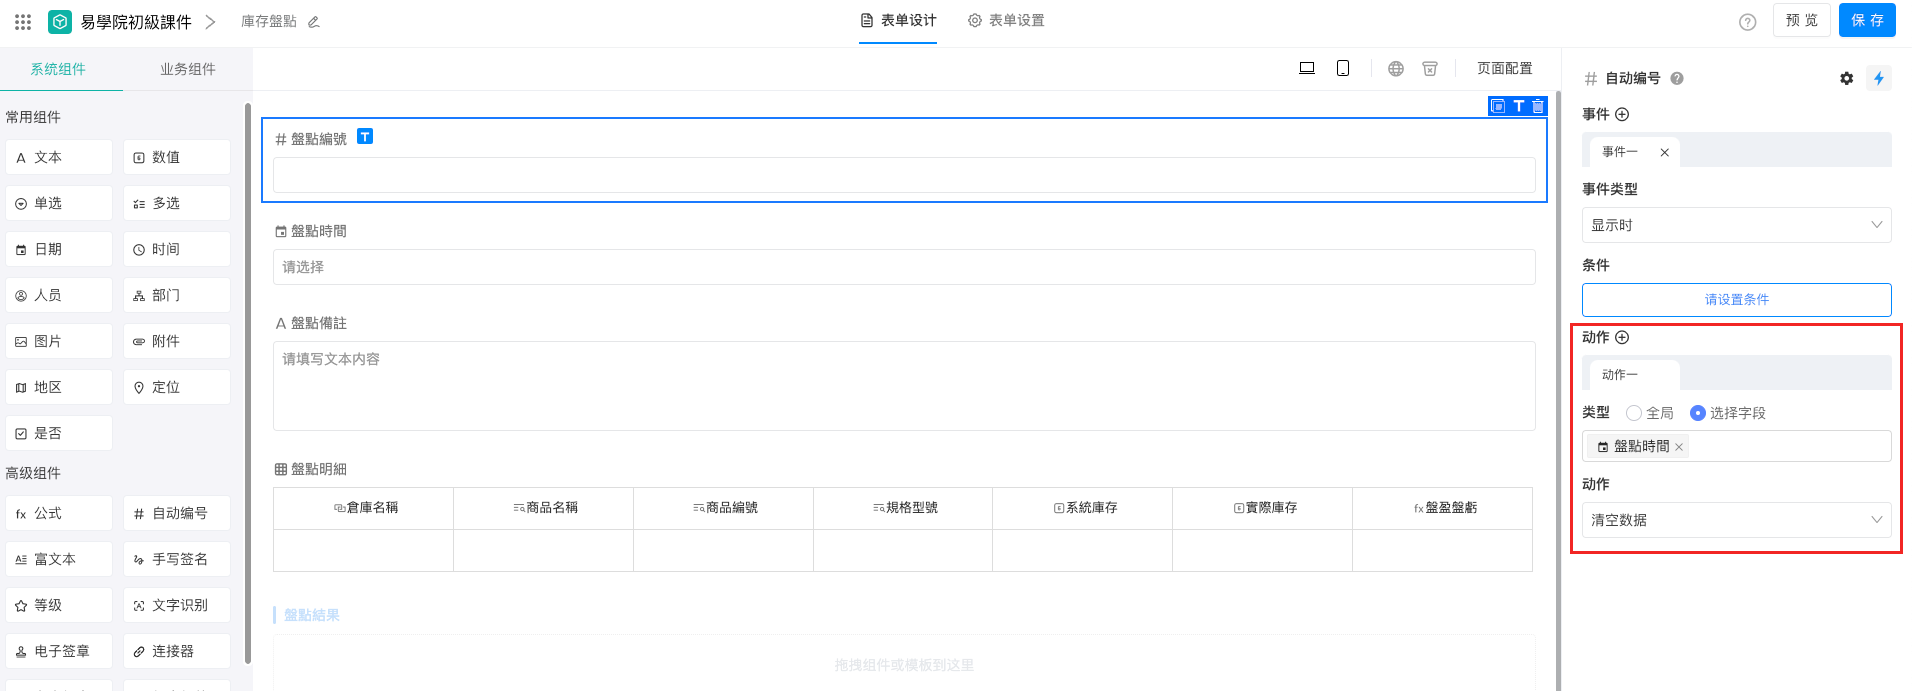Switch to mobile preview layout icon
Viewport: 1912px width, 691px height.
click(1343, 68)
